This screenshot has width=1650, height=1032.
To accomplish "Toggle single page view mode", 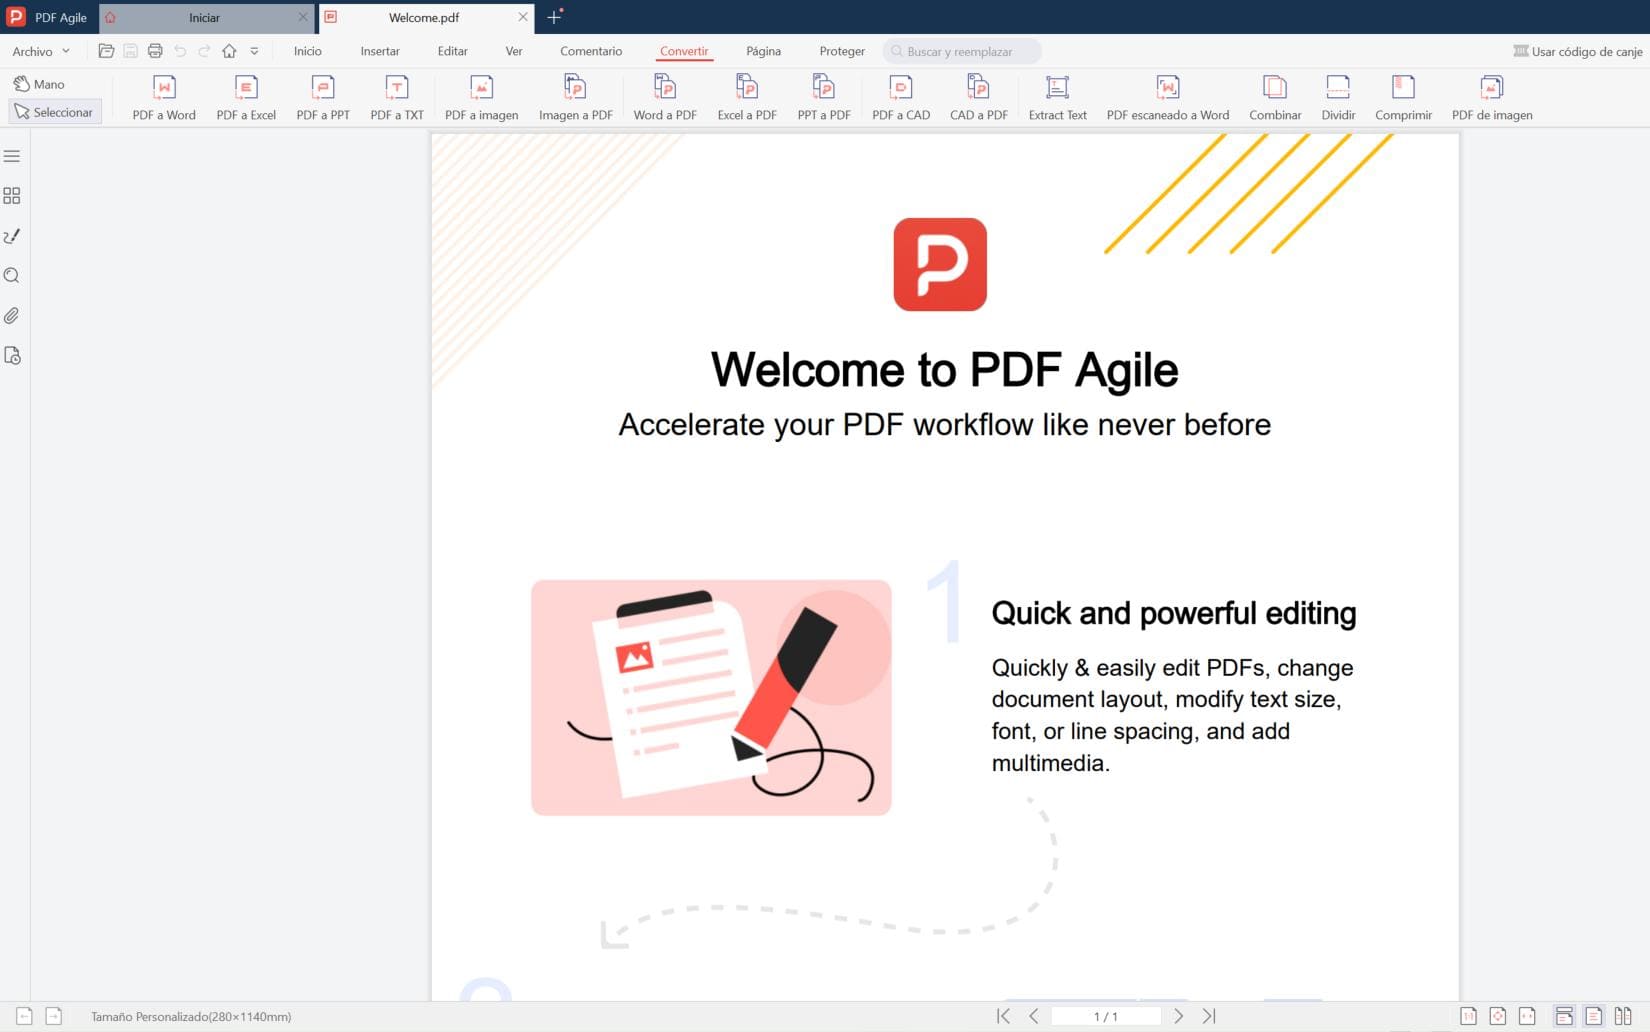I will [x=1594, y=1016].
